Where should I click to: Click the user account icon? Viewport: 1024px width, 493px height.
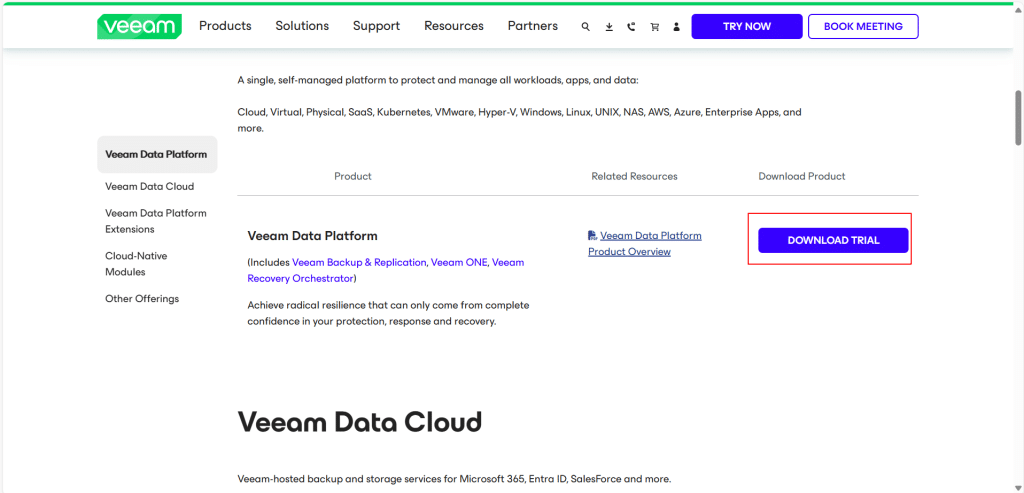pyautogui.click(x=677, y=27)
